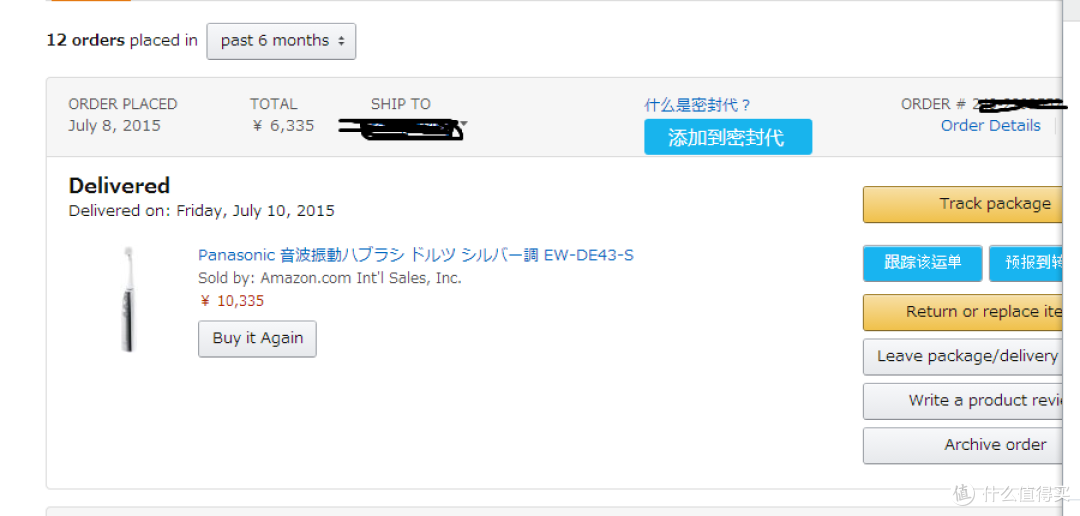Click the 预报到转运 button

tap(1026, 262)
